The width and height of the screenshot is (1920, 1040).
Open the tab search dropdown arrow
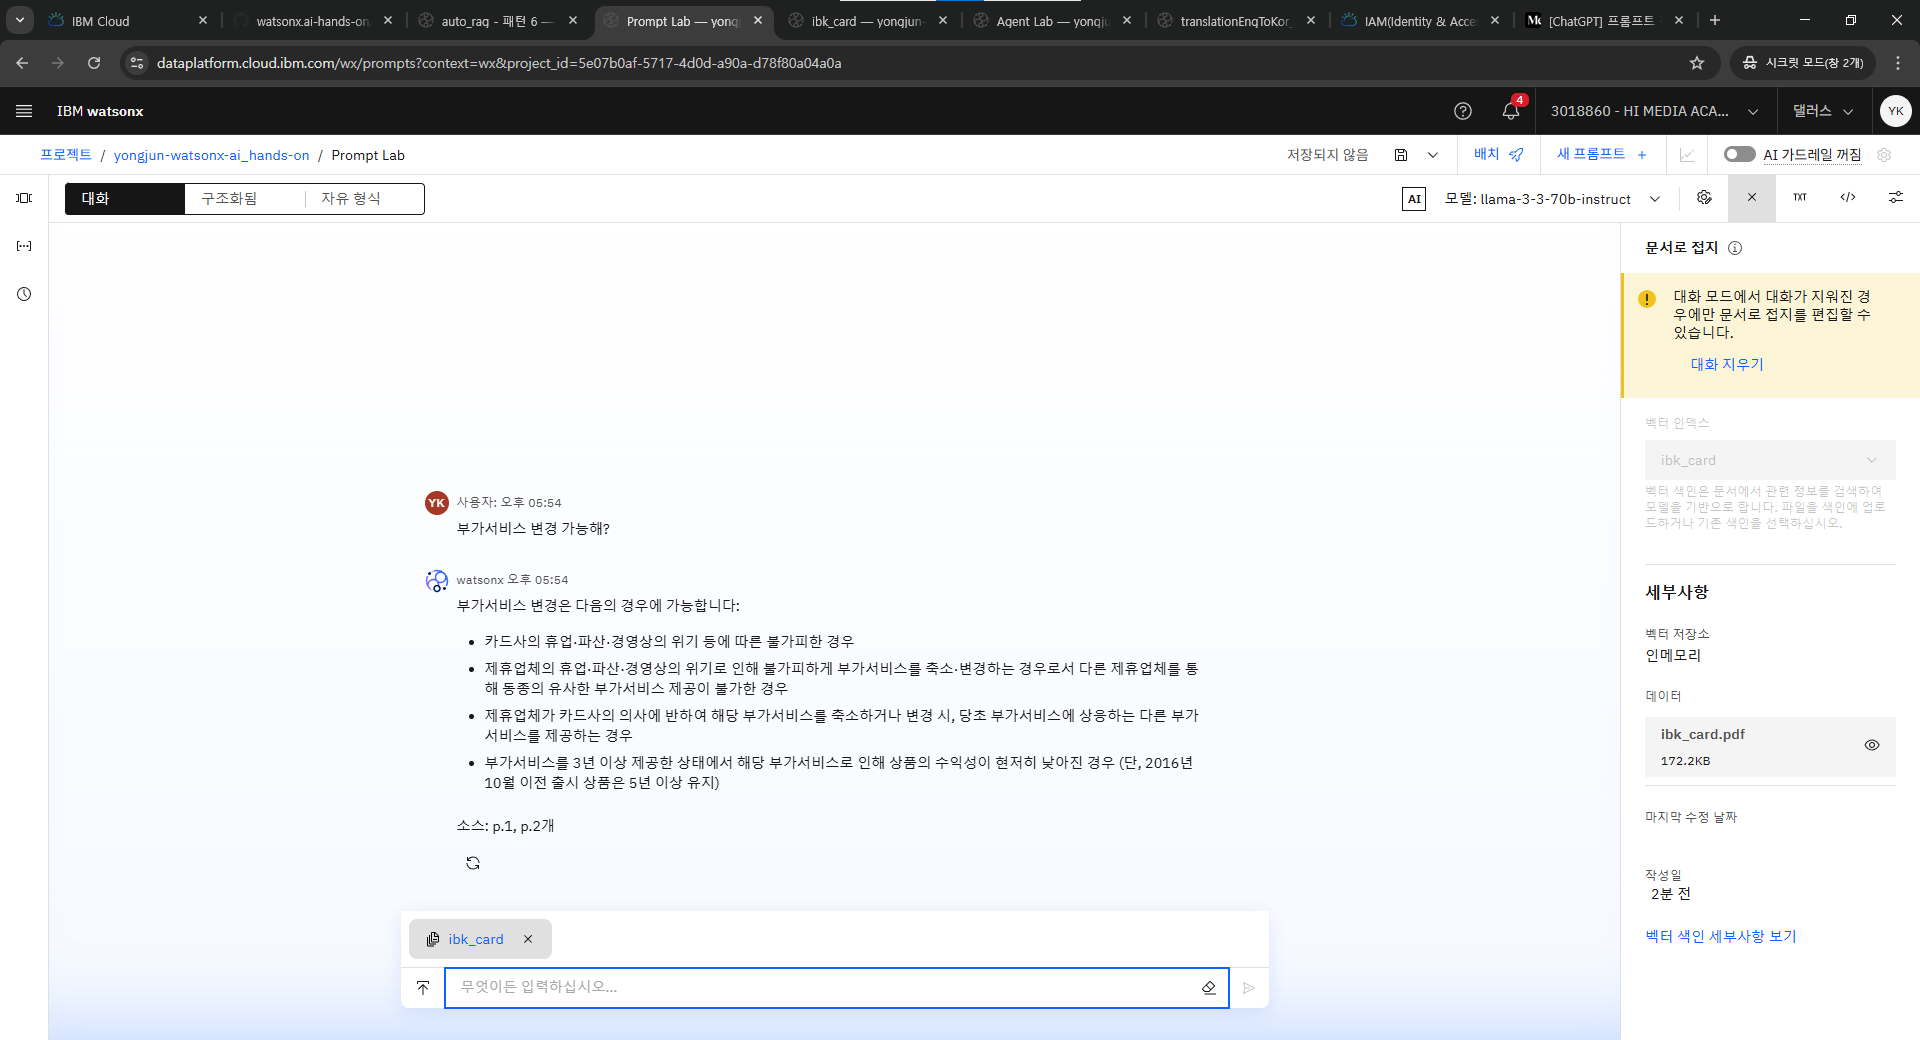point(20,20)
